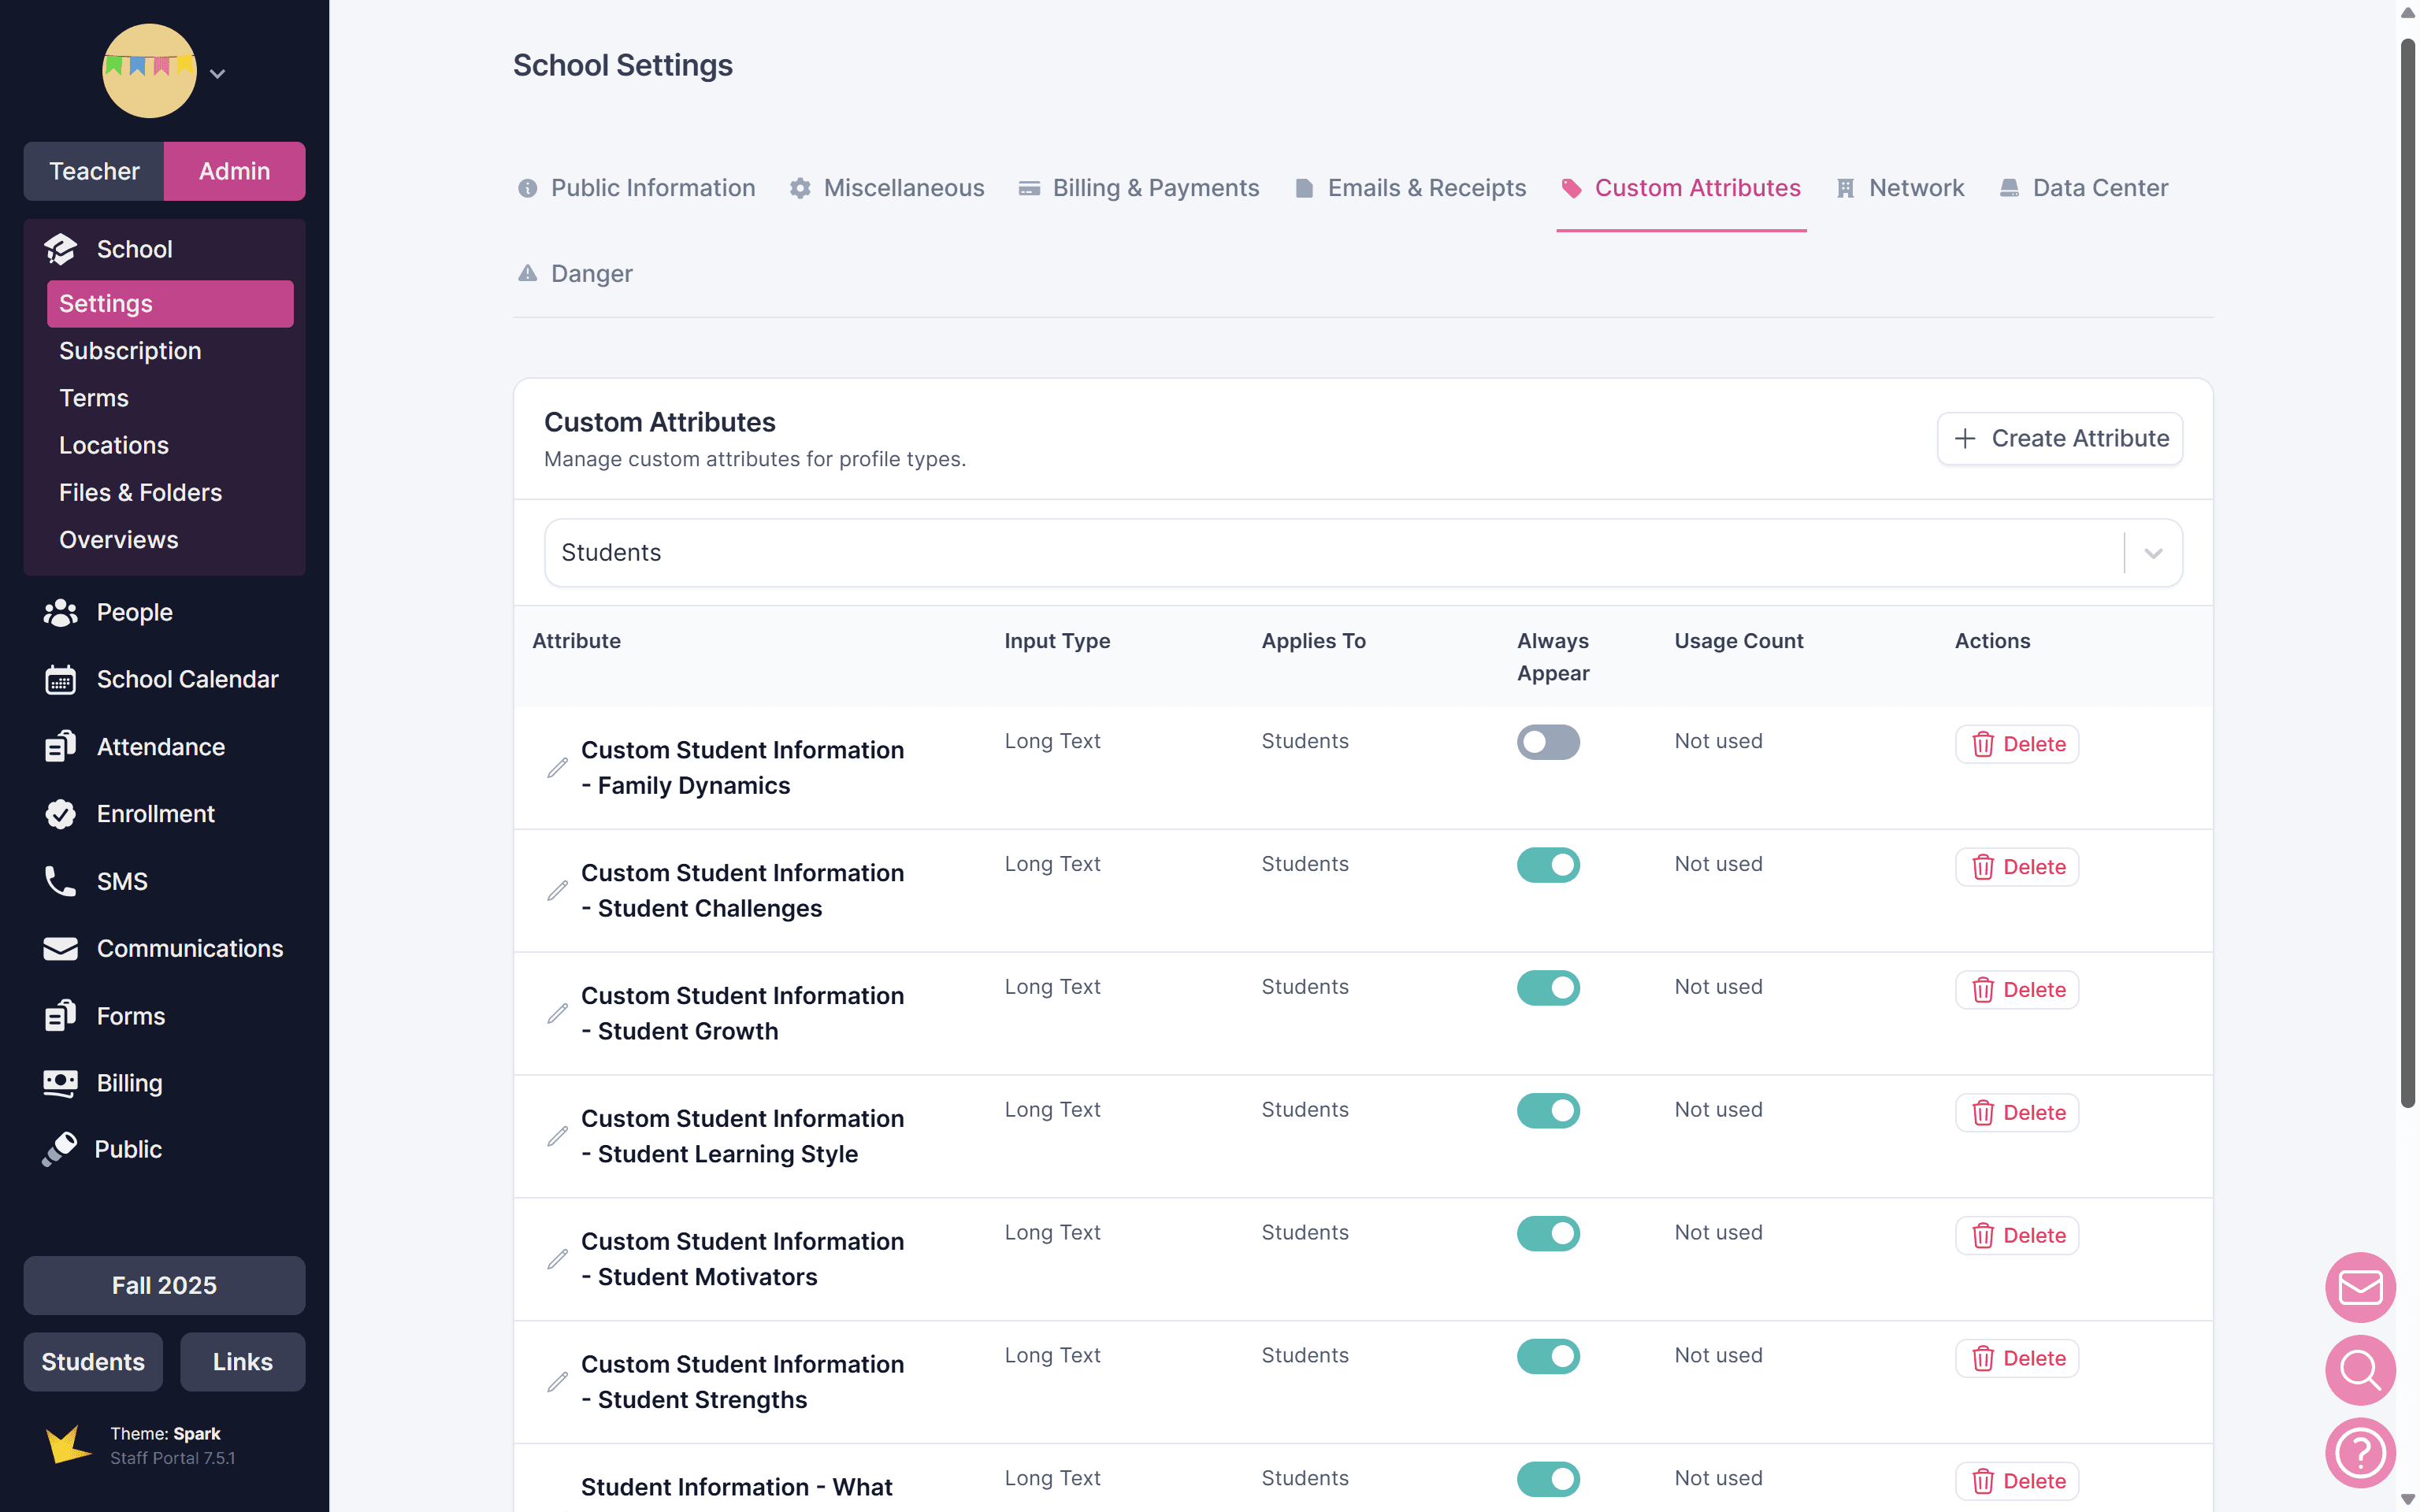2420x1512 pixels.
Task: Click the page vertical scrollbar
Action: [x=2407, y=570]
